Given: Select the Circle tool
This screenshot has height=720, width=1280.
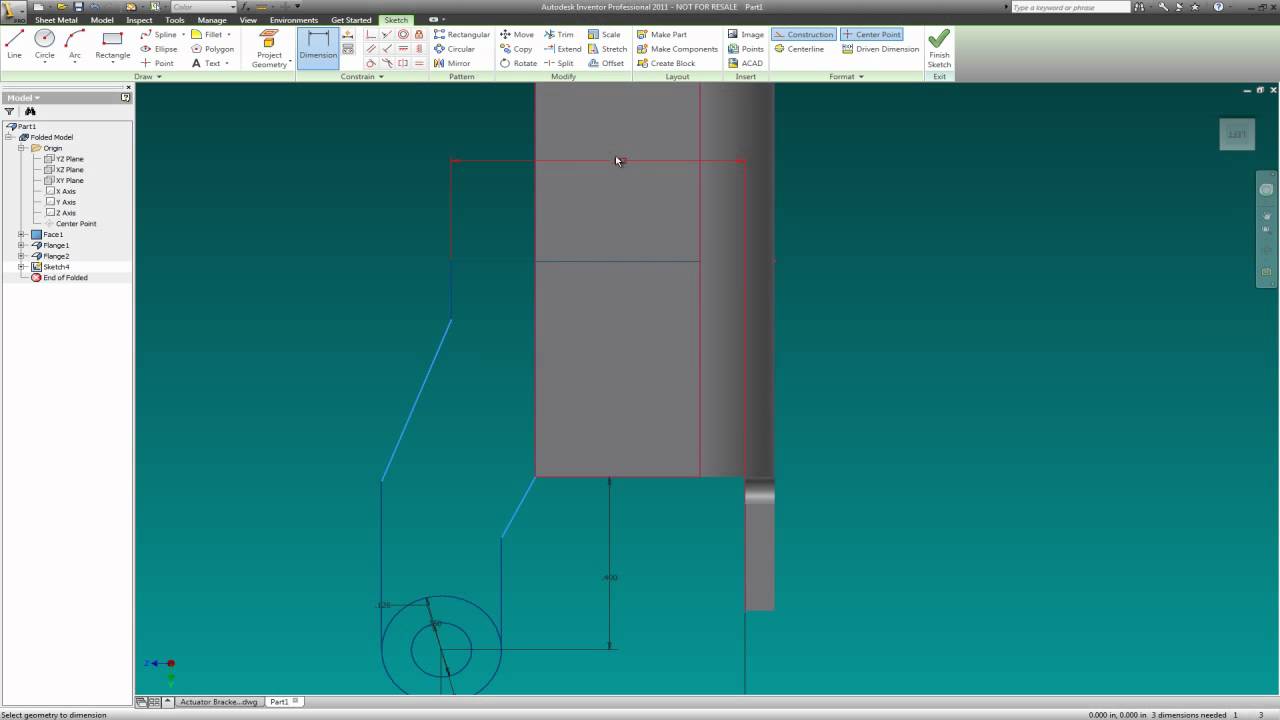Looking at the screenshot, I should coord(44,44).
